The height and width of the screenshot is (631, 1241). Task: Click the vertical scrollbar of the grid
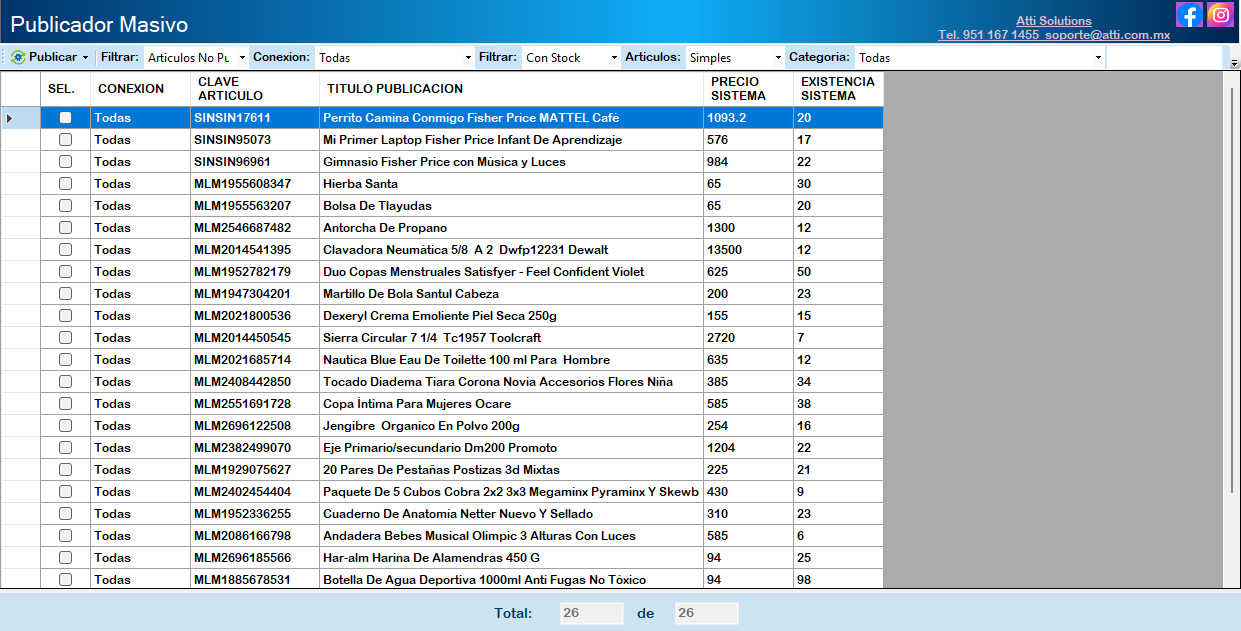[1231, 300]
